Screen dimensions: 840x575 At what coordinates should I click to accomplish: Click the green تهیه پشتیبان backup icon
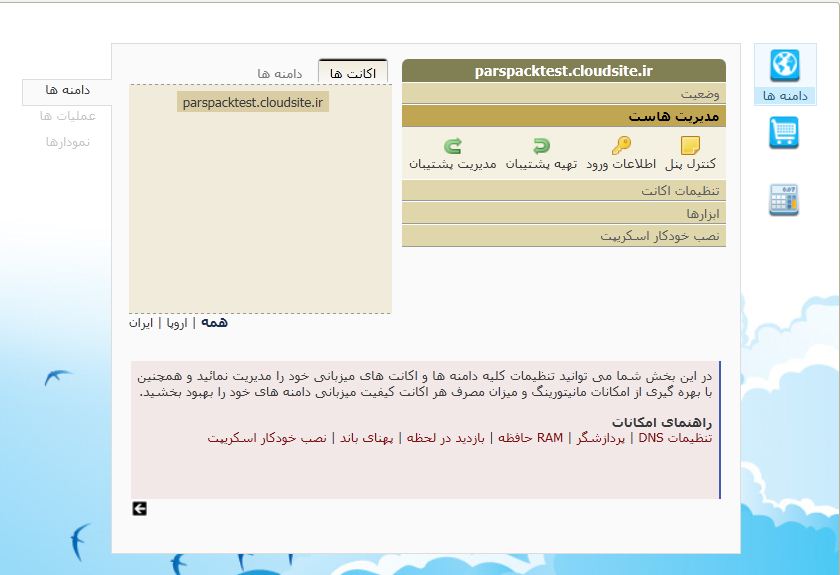point(542,146)
